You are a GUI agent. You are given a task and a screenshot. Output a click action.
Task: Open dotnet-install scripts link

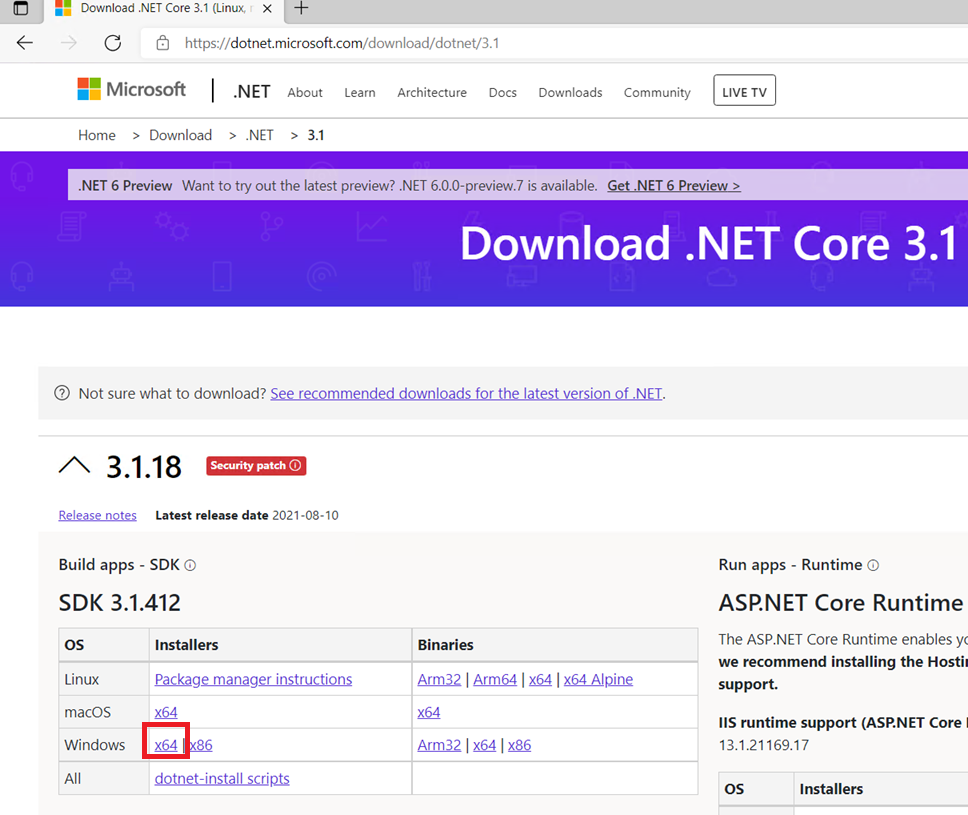(222, 778)
